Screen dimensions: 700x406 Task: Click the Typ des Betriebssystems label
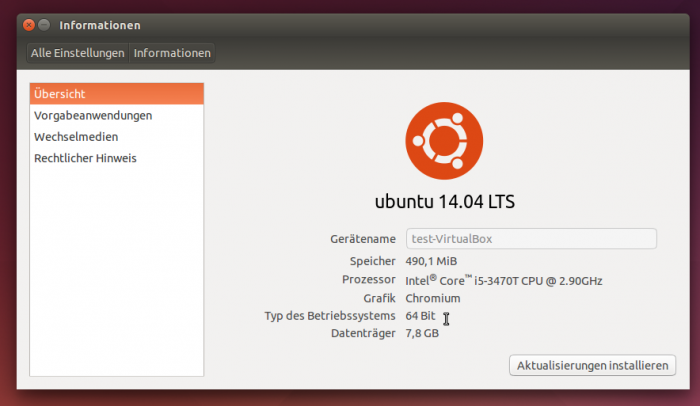point(330,316)
